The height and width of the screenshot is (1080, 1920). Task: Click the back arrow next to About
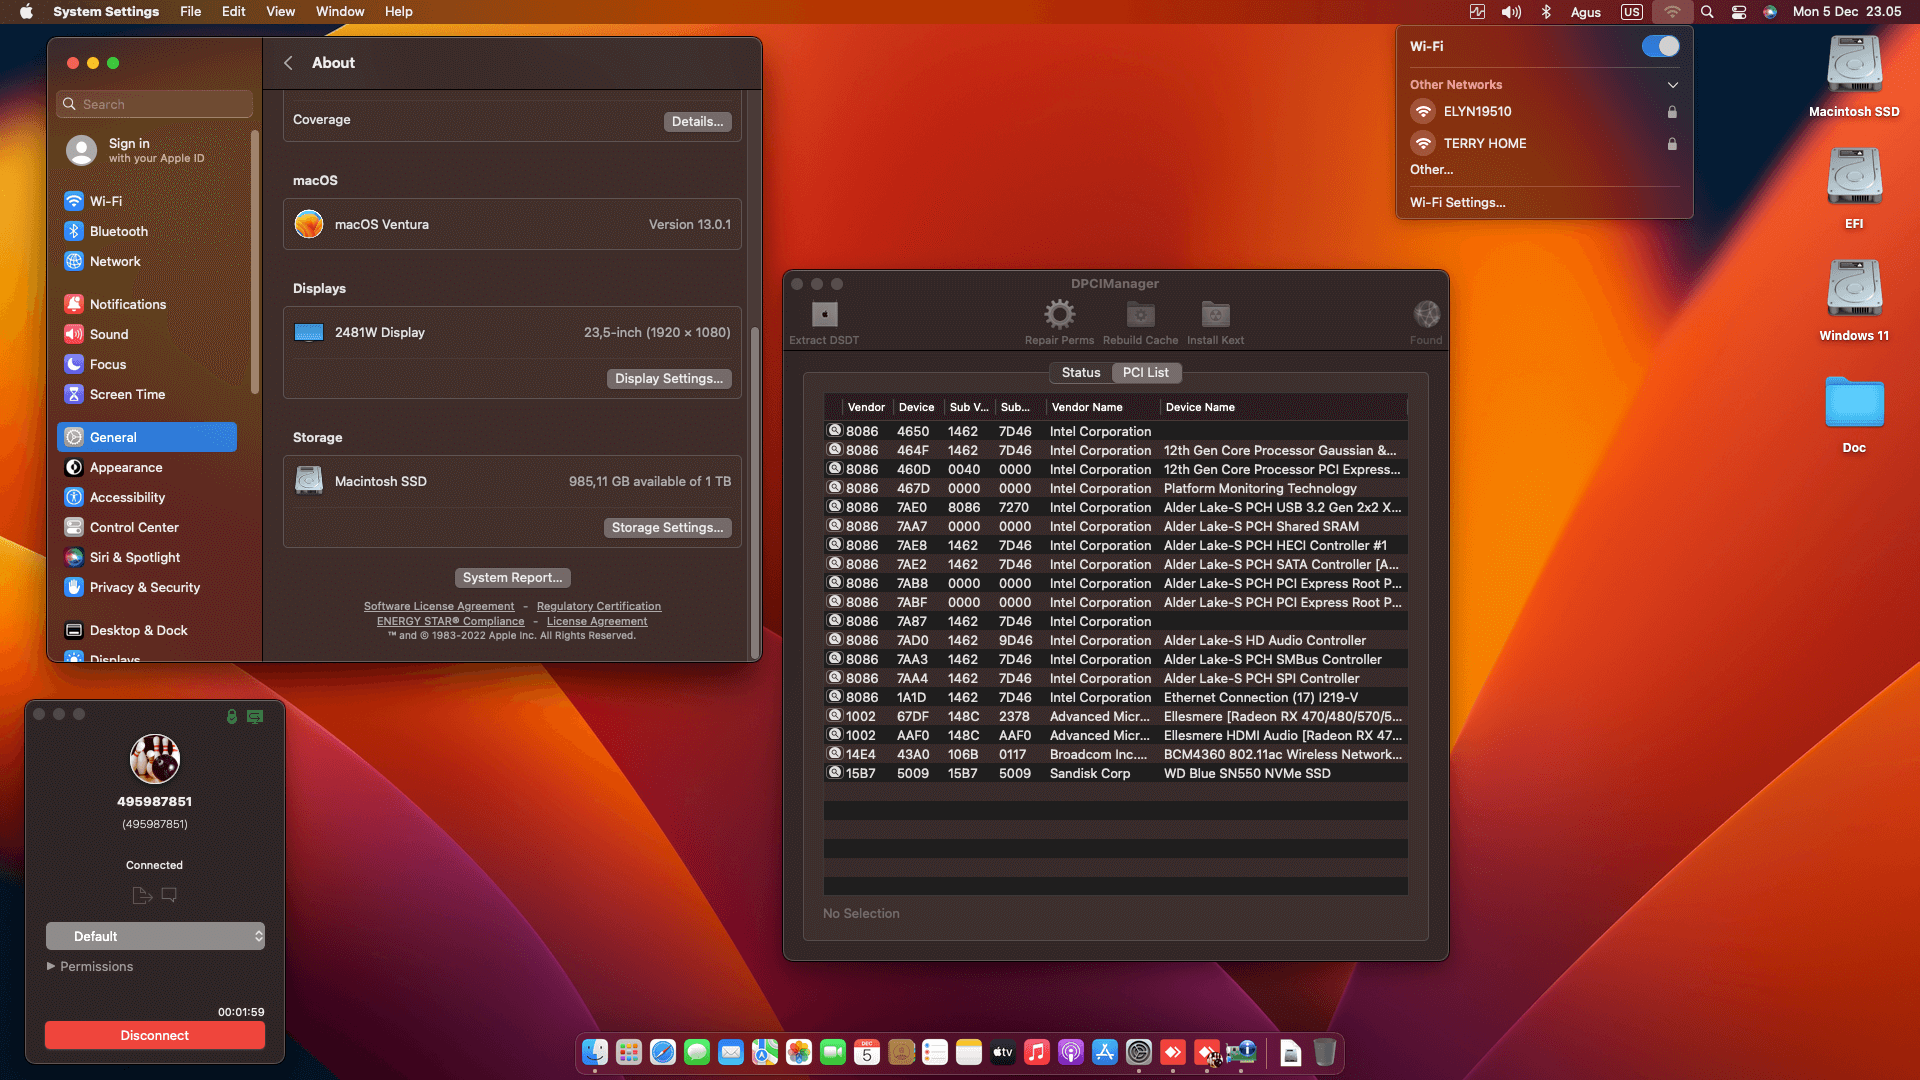pos(288,63)
